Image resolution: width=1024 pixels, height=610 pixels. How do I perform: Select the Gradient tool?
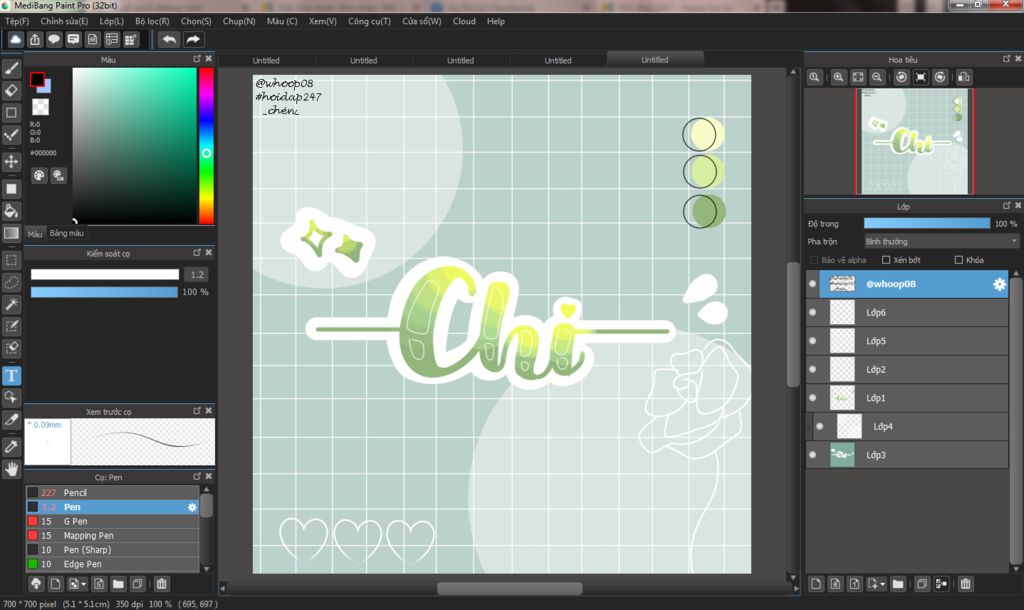coord(11,233)
